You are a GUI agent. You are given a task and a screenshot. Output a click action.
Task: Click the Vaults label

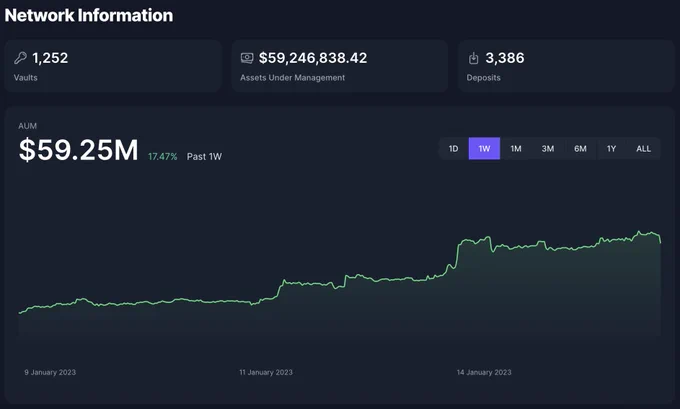click(x=26, y=78)
